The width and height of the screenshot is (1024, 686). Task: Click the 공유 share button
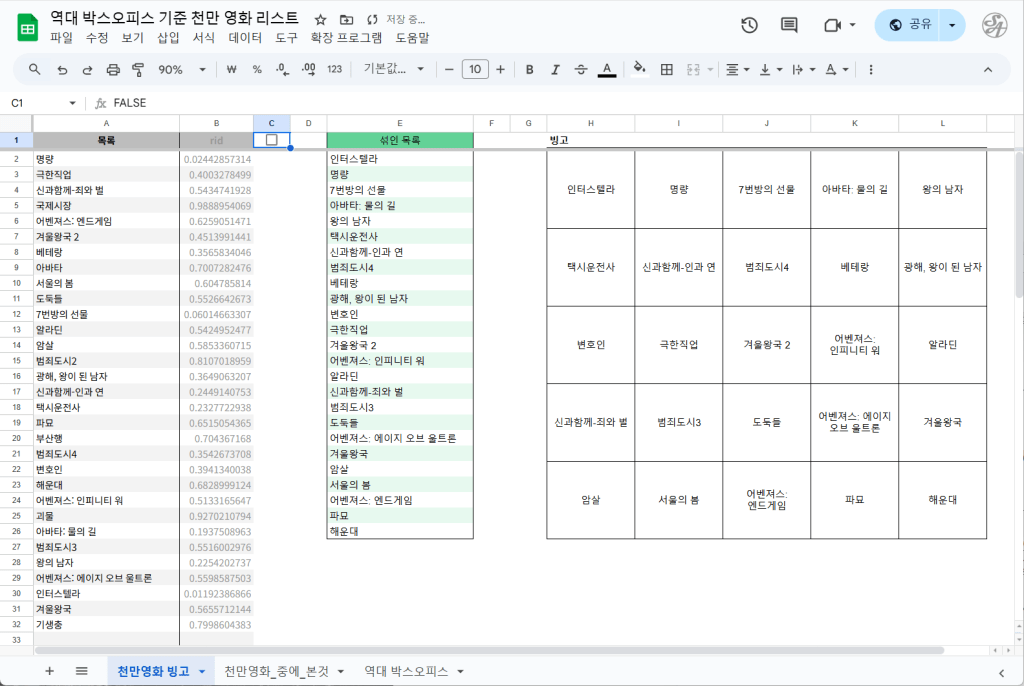click(909, 25)
